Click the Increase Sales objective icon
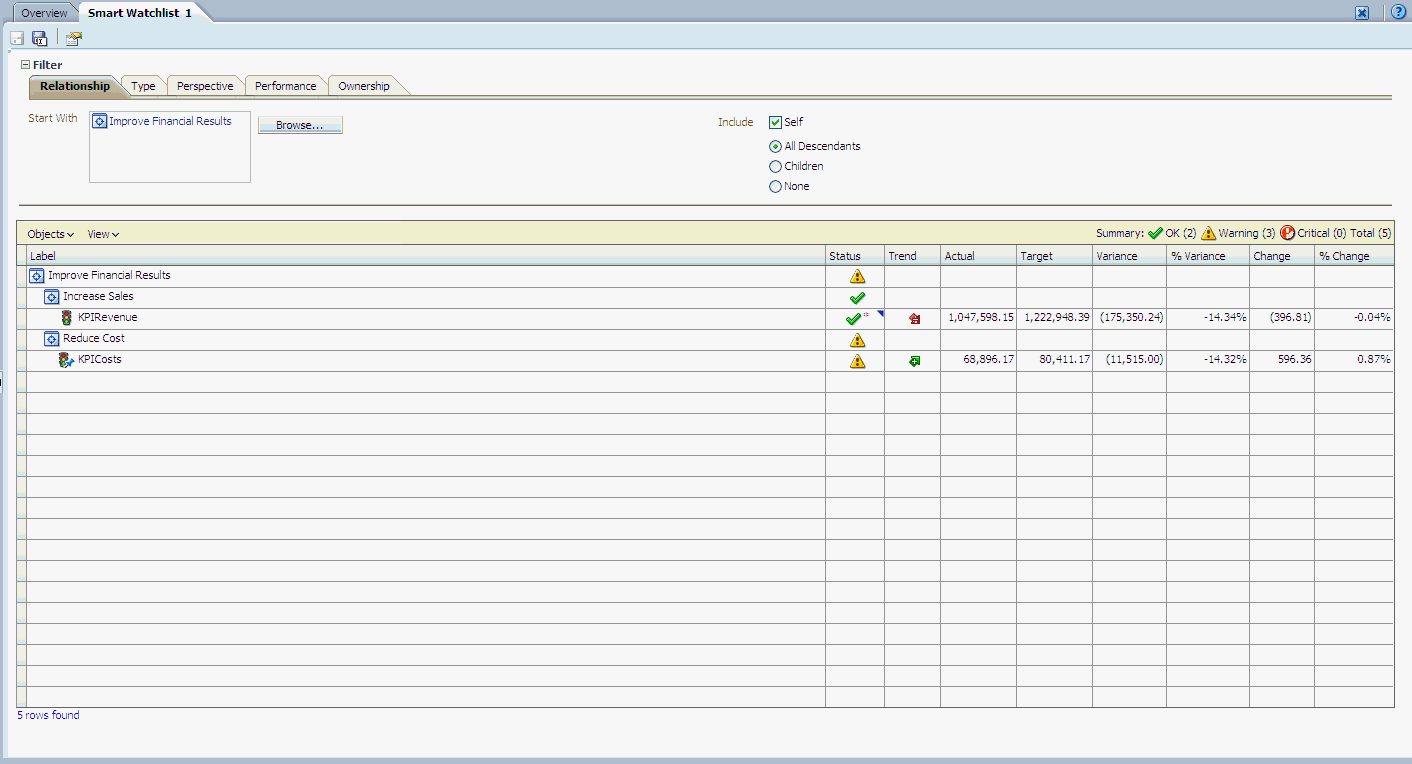Image resolution: width=1412 pixels, height=764 pixels. 52,297
